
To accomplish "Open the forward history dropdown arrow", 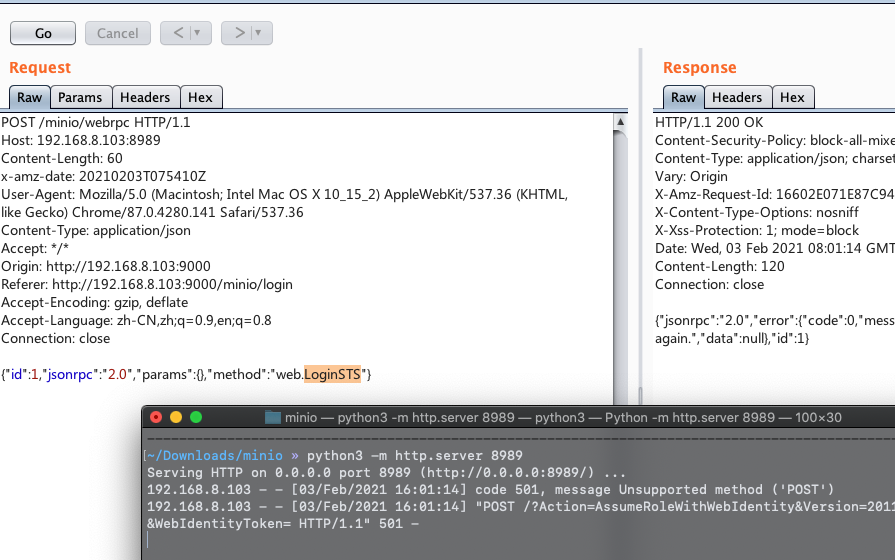I will 258,33.
